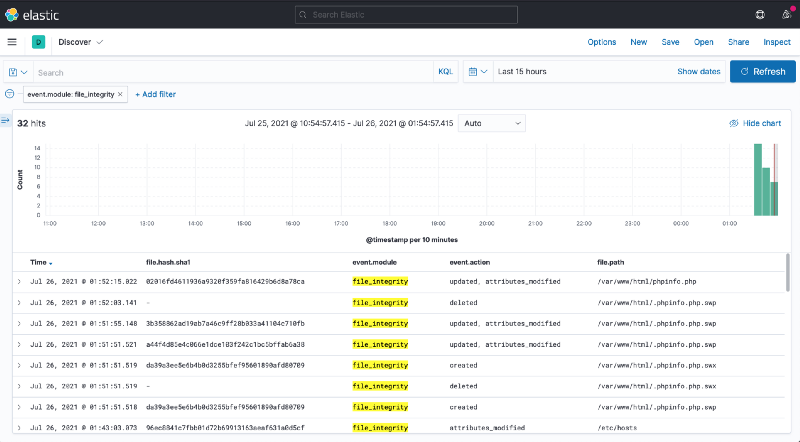Remove the event.module: file_integrity filter
800x442 pixels.
pyautogui.click(x=120, y=94)
